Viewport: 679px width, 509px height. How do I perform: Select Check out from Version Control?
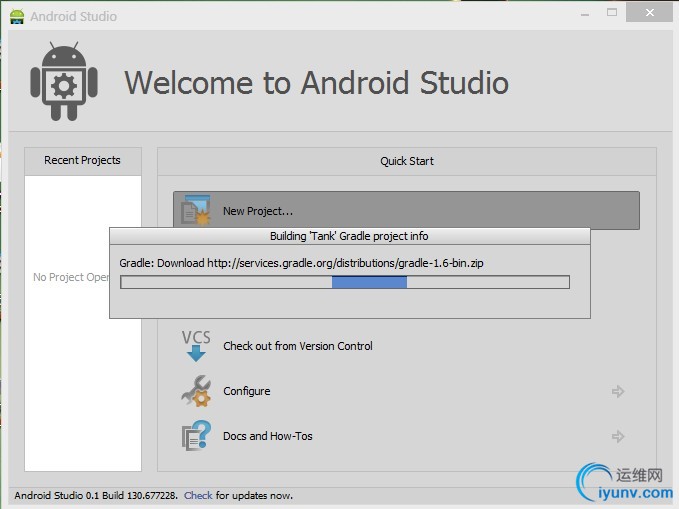(298, 346)
